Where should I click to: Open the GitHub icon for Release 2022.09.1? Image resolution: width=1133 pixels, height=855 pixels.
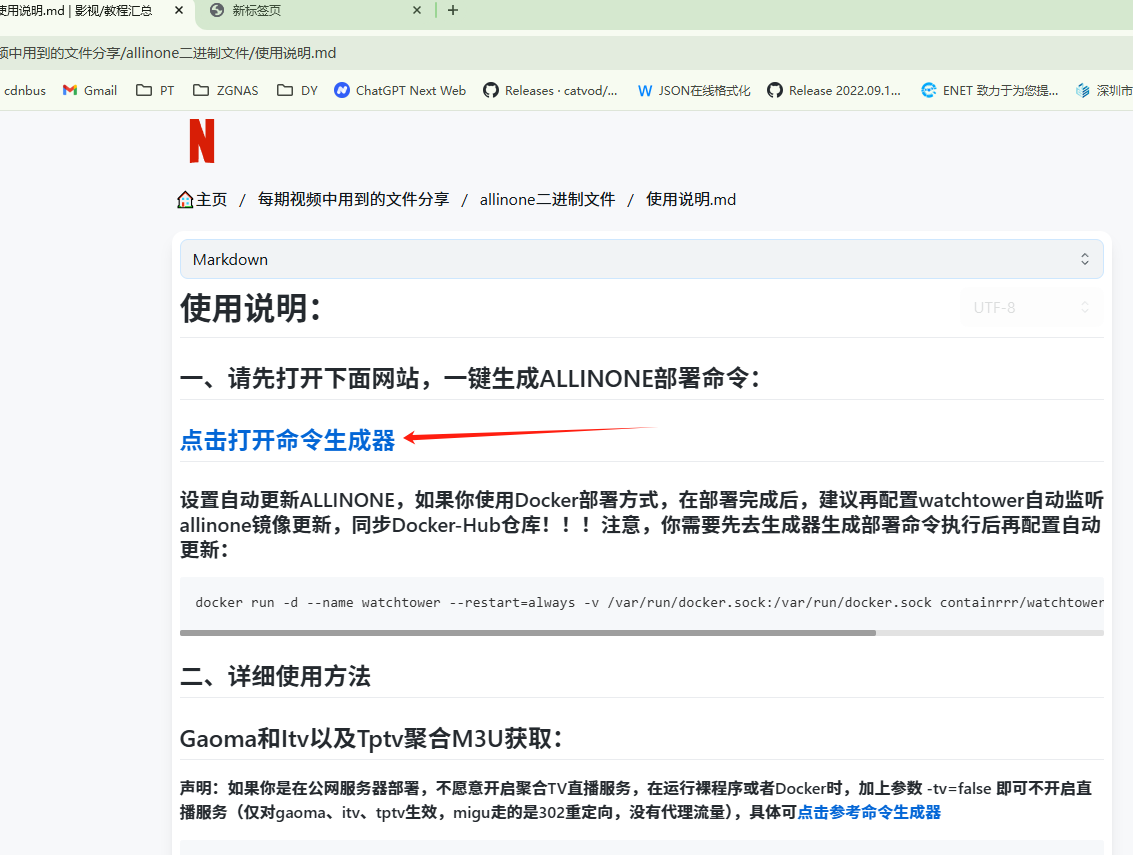775,90
